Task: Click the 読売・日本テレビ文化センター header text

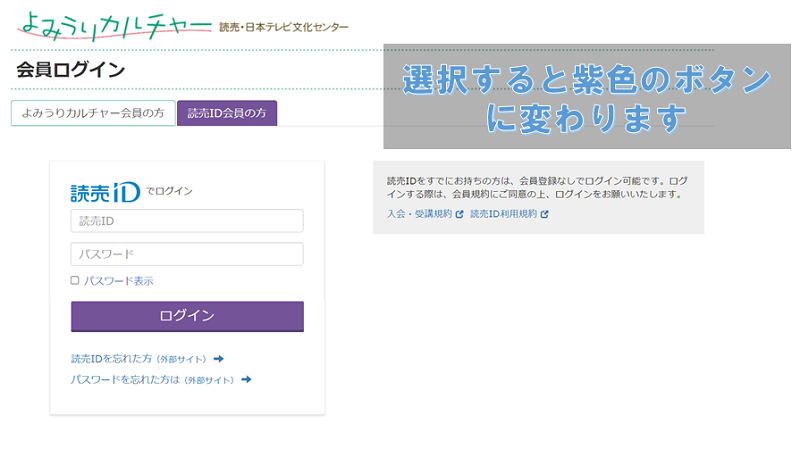Action: [284, 27]
